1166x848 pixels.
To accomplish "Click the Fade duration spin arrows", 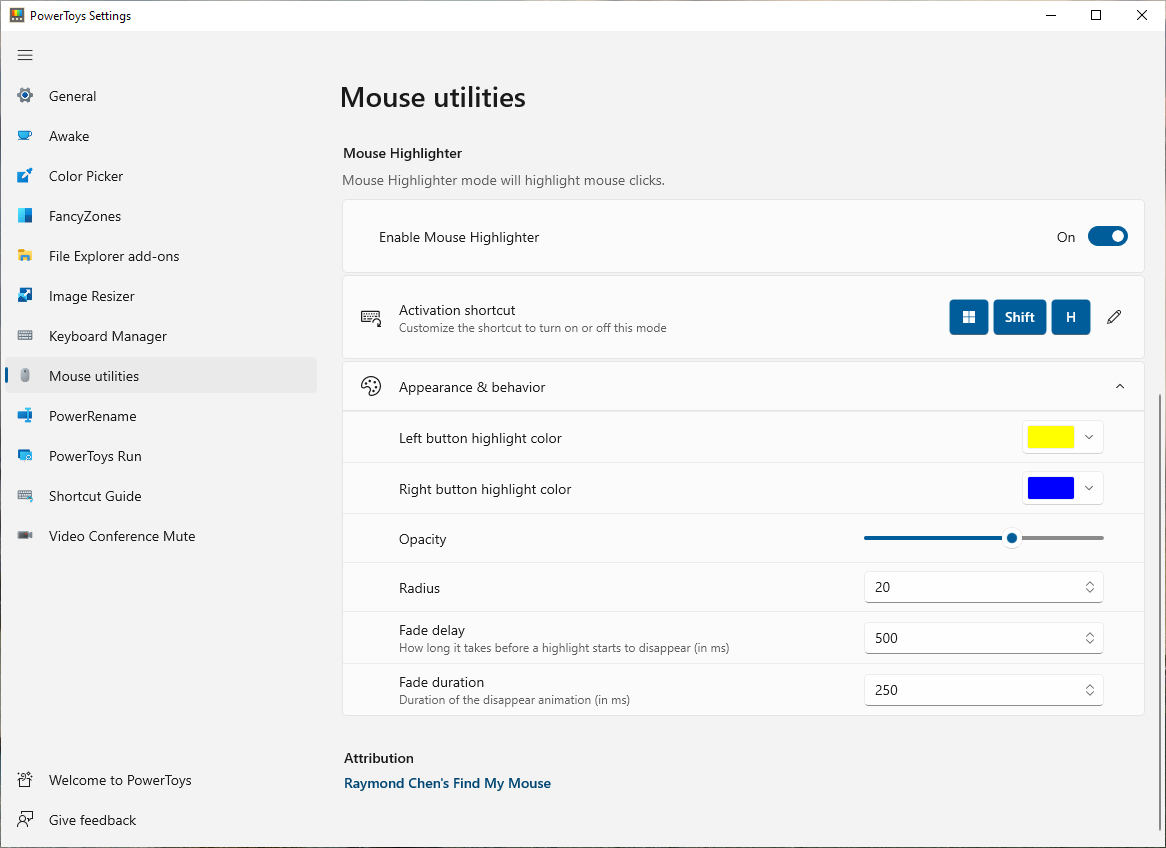I will 1089,690.
